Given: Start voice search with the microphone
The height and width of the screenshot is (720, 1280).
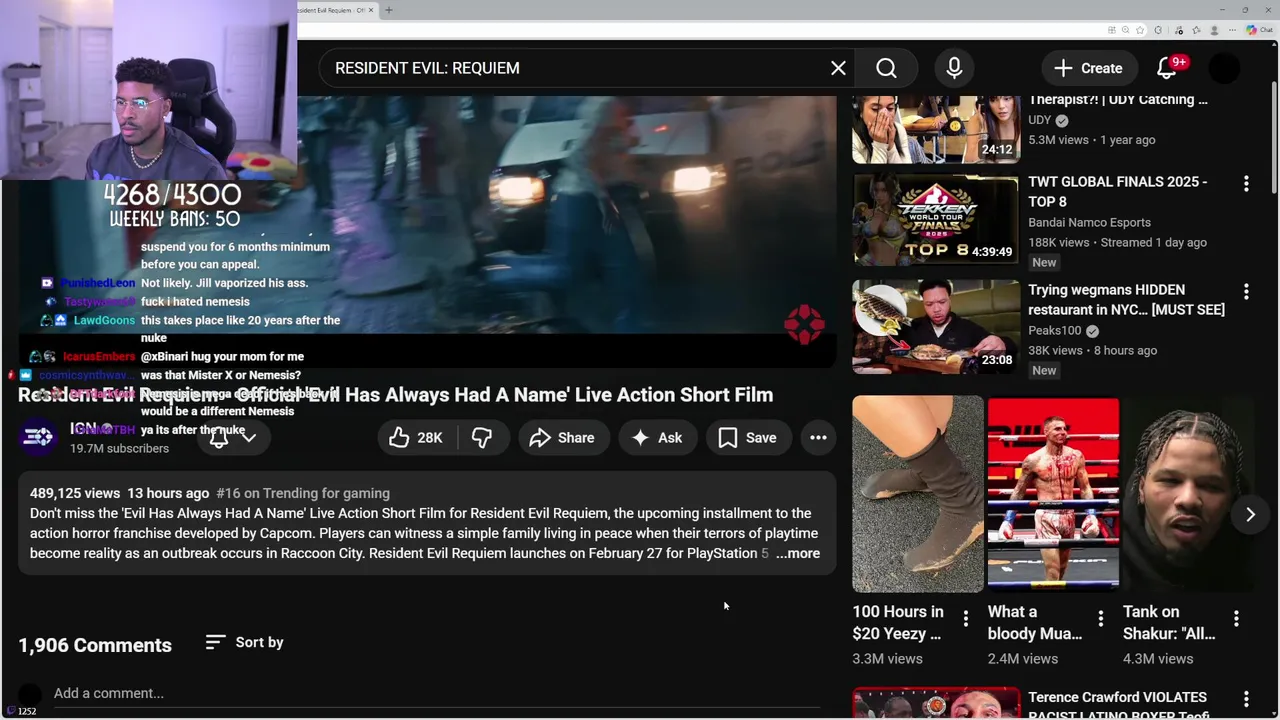Looking at the screenshot, I should [x=954, y=68].
